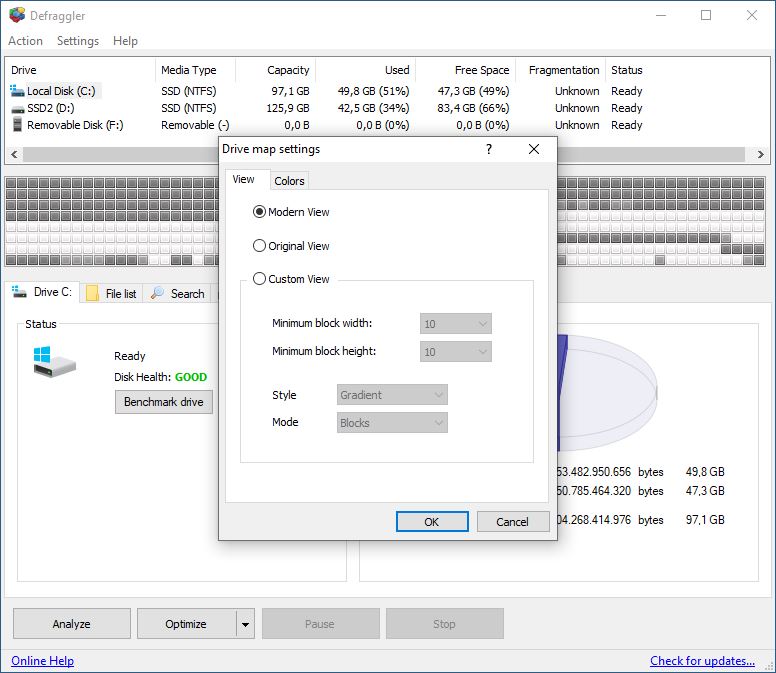Click the Status column header
Image resolution: width=776 pixels, height=673 pixels.
(x=627, y=70)
